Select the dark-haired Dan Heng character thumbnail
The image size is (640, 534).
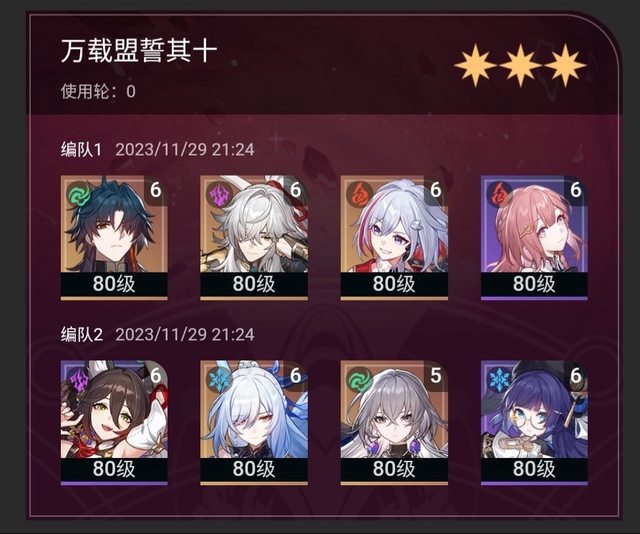point(114,238)
